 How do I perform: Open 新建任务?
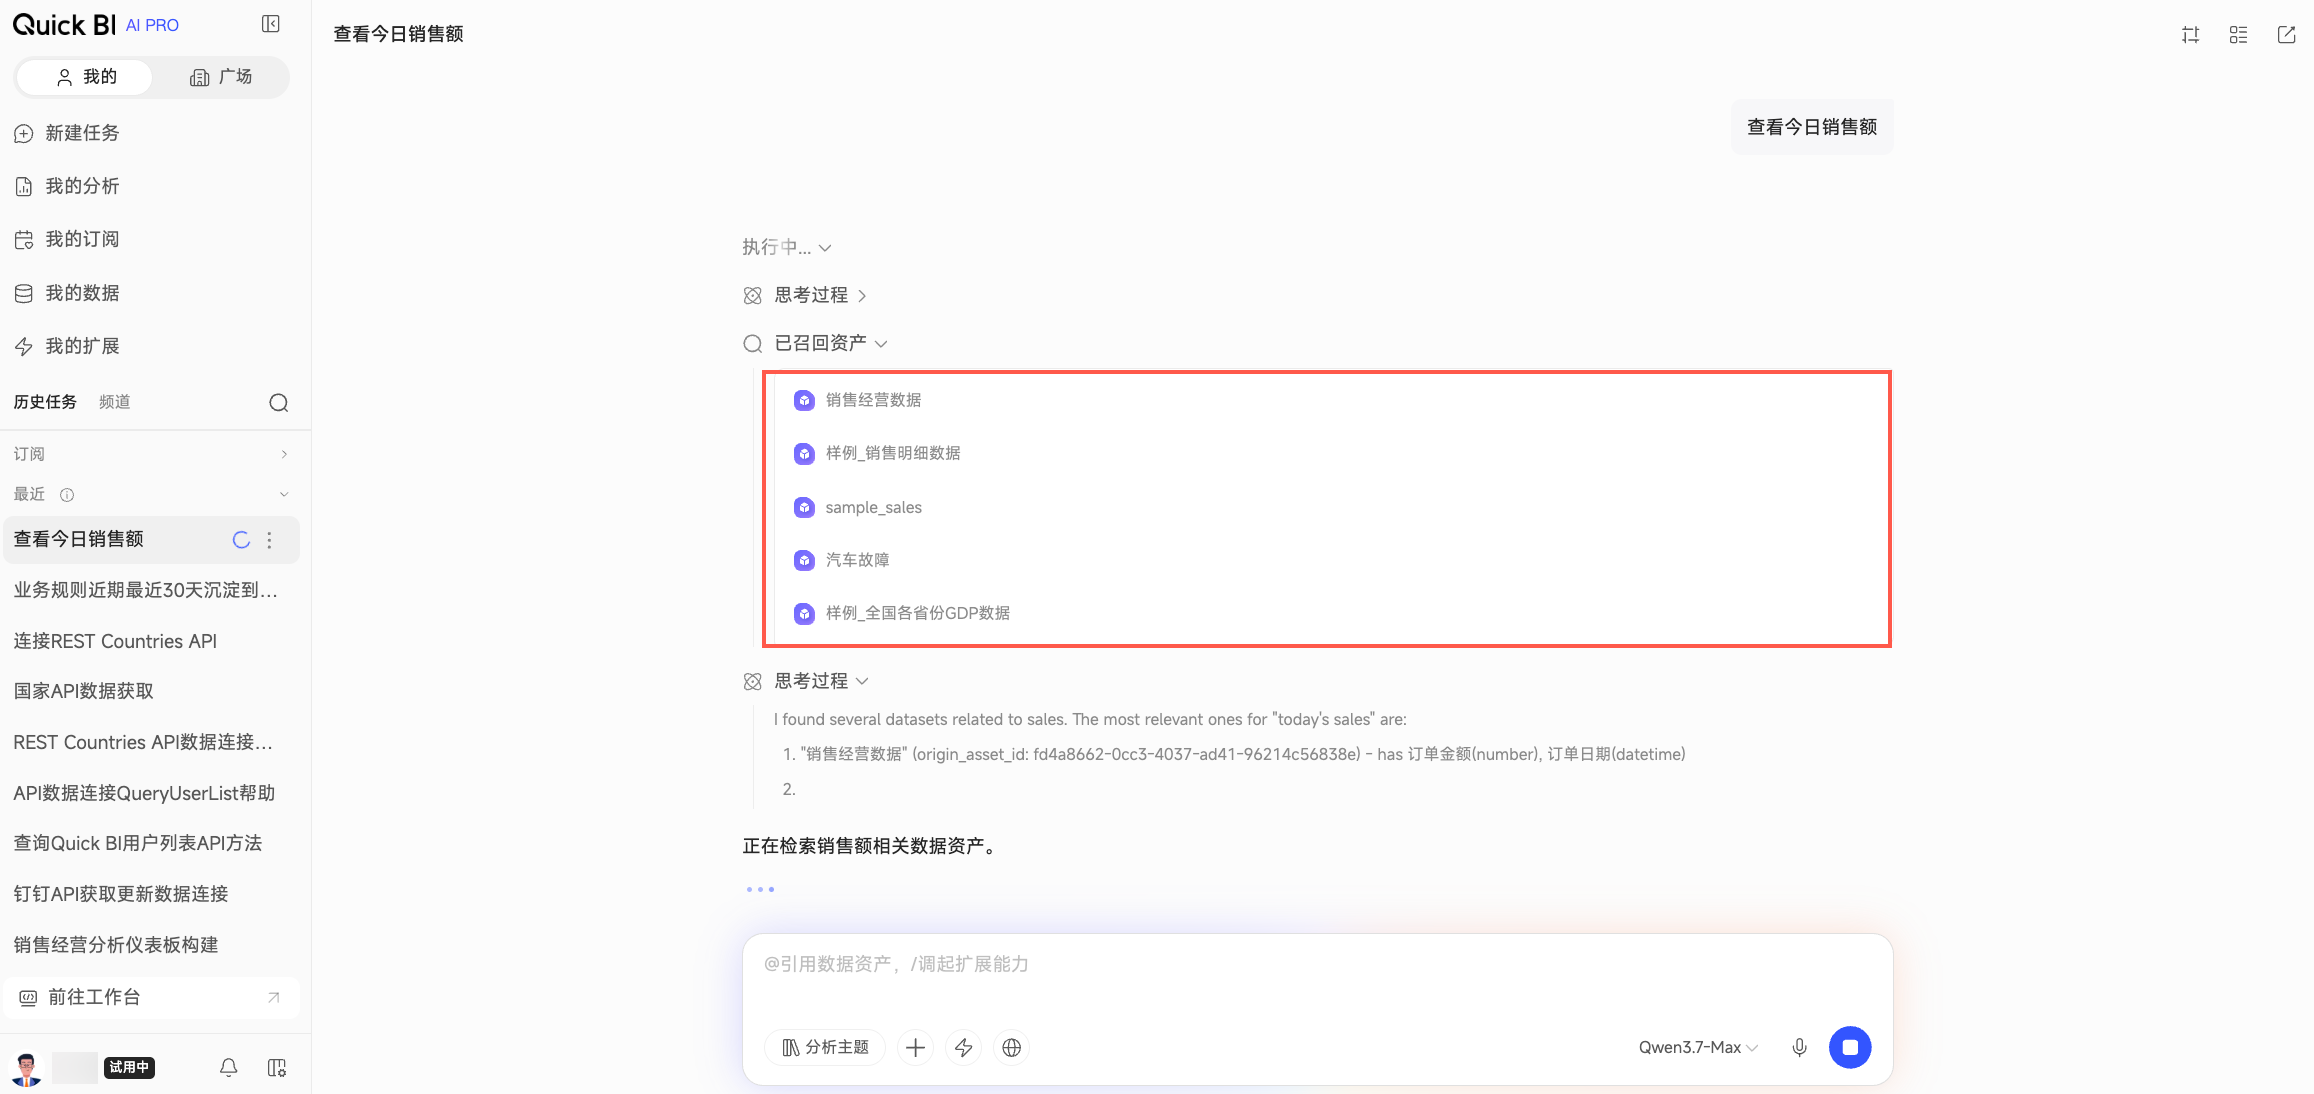tap(66, 133)
